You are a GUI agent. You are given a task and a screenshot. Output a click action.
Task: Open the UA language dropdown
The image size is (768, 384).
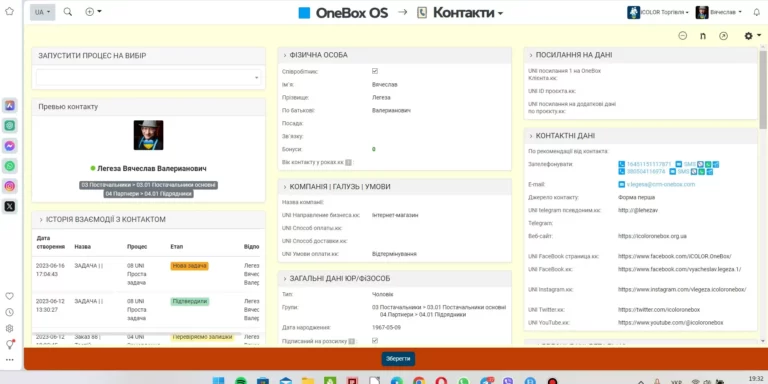(x=43, y=12)
